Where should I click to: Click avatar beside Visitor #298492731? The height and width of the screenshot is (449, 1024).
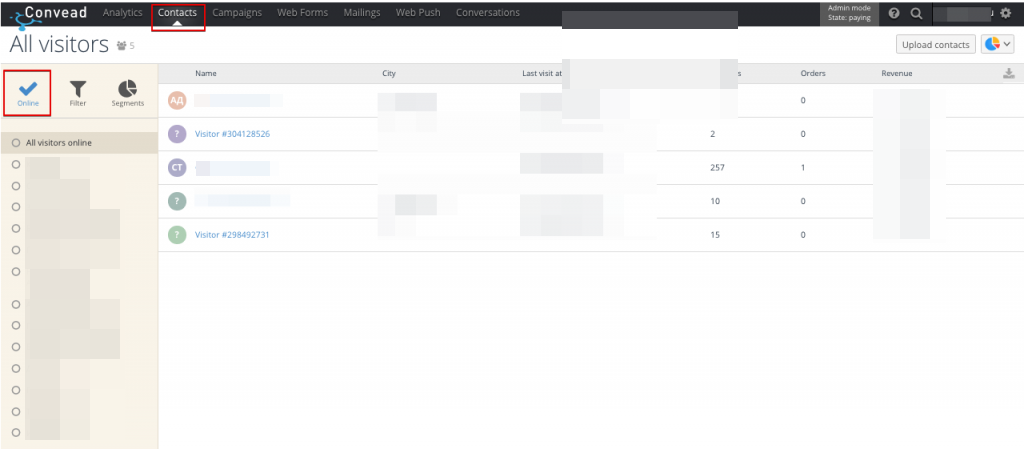pyautogui.click(x=177, y=234)
